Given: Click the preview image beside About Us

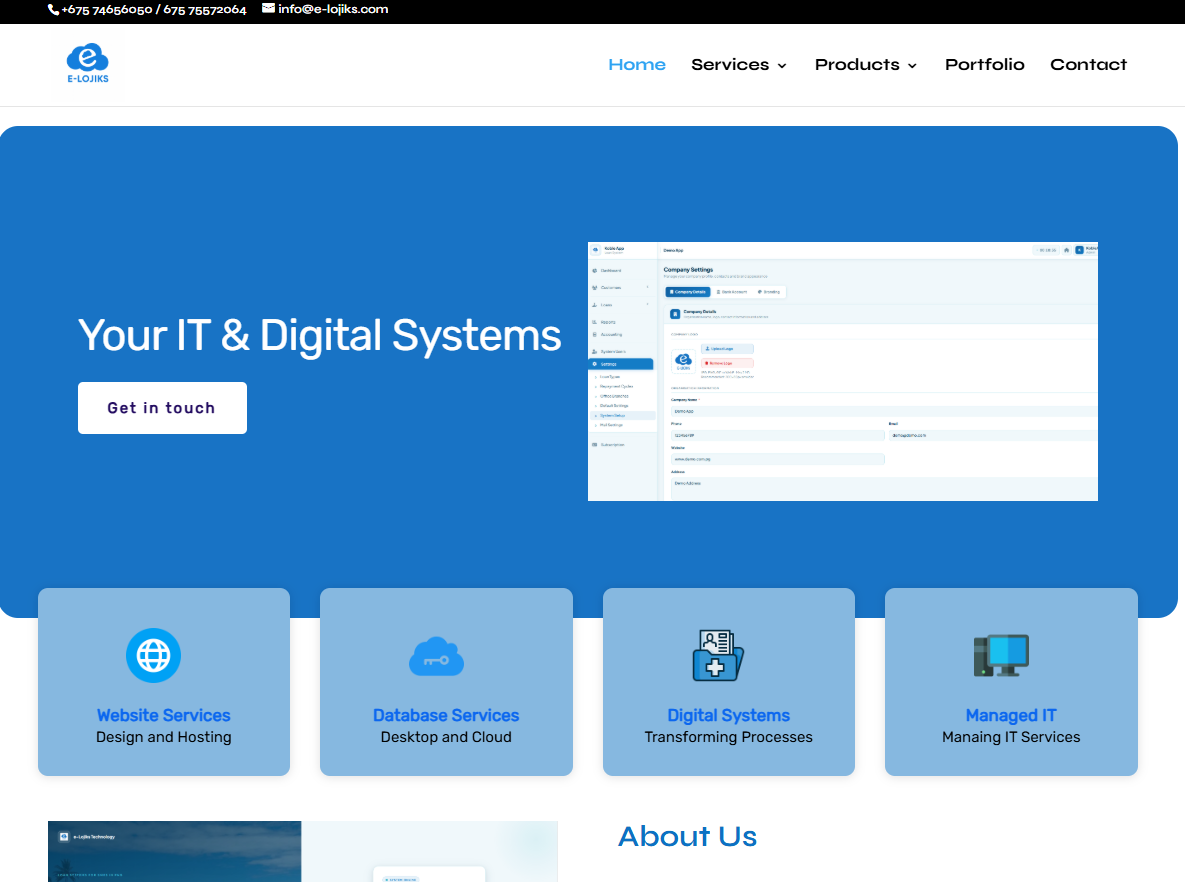Looking at the screenshot, I should pyautogui.click(x=302, y=851).
